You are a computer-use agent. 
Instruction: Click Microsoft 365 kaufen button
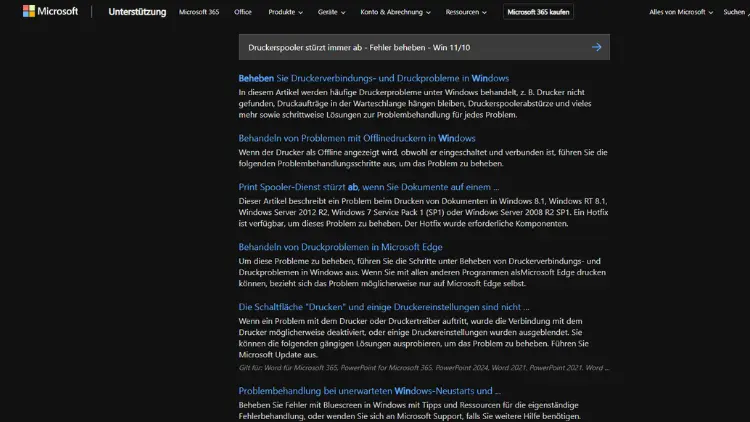[x=538, y=12]
